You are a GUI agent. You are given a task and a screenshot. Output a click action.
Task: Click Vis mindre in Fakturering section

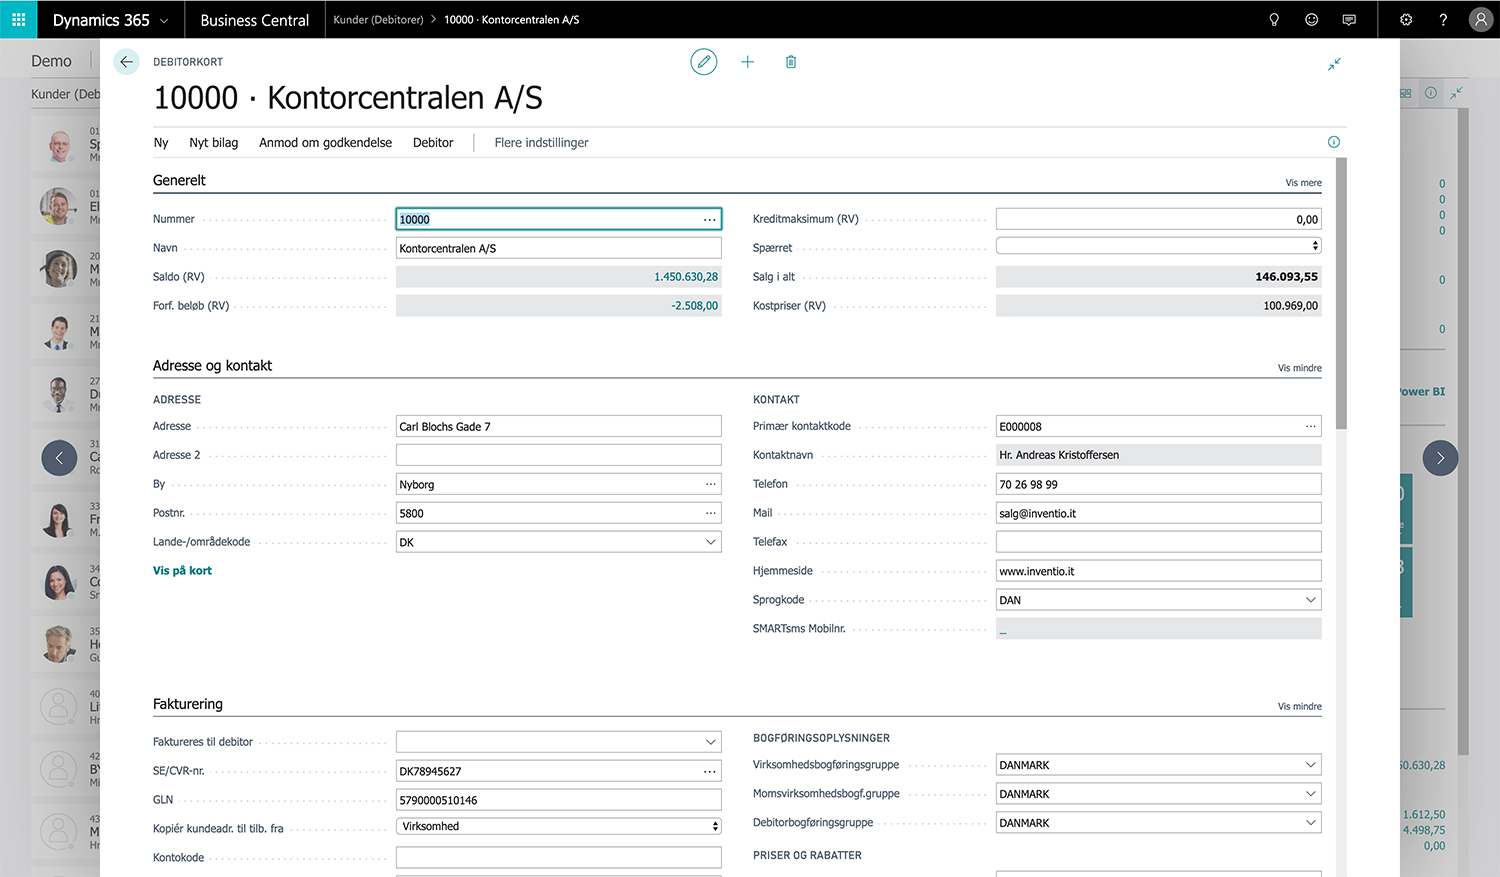1299,706
